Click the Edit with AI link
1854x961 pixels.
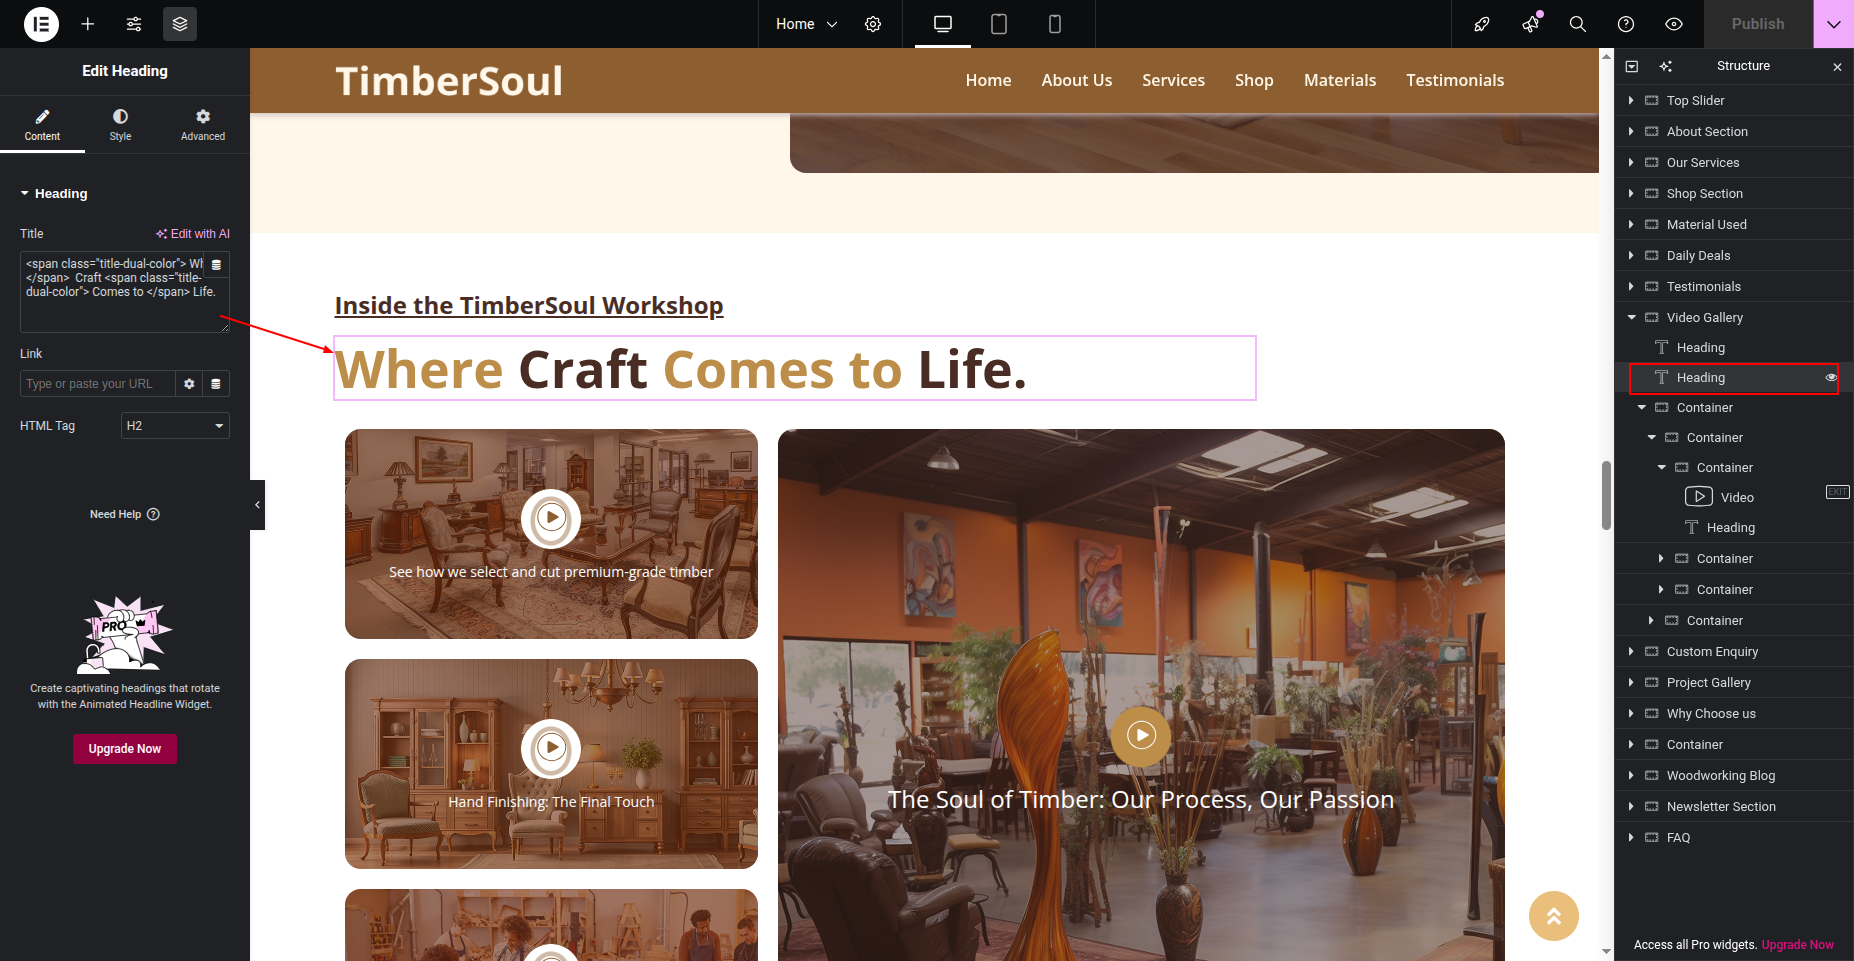[x=193, y=234]
